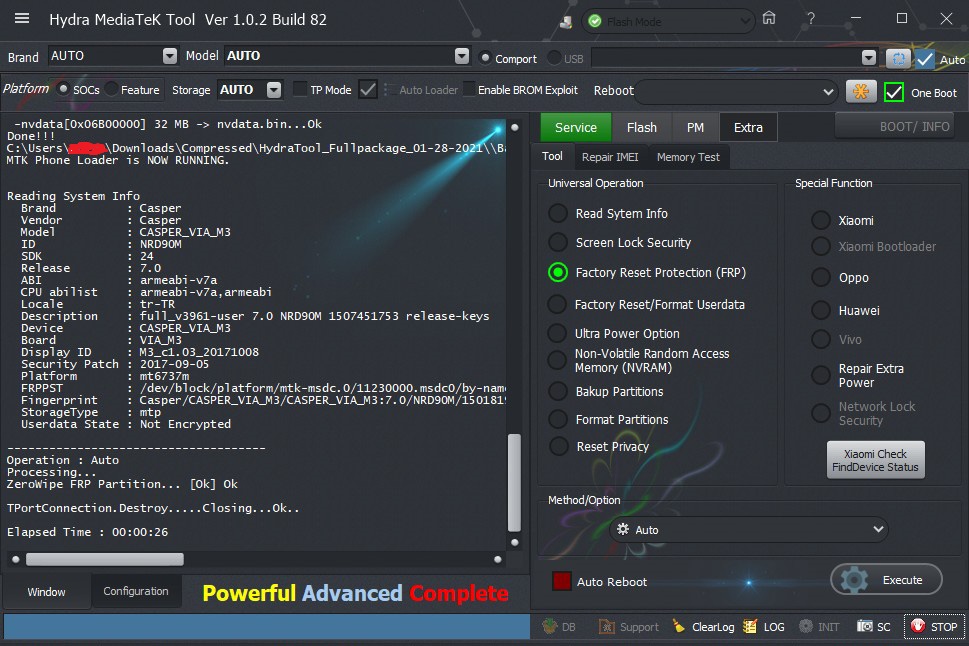Switch to the Extra tab
Screen dimensions: 969x646
point(748,127)
